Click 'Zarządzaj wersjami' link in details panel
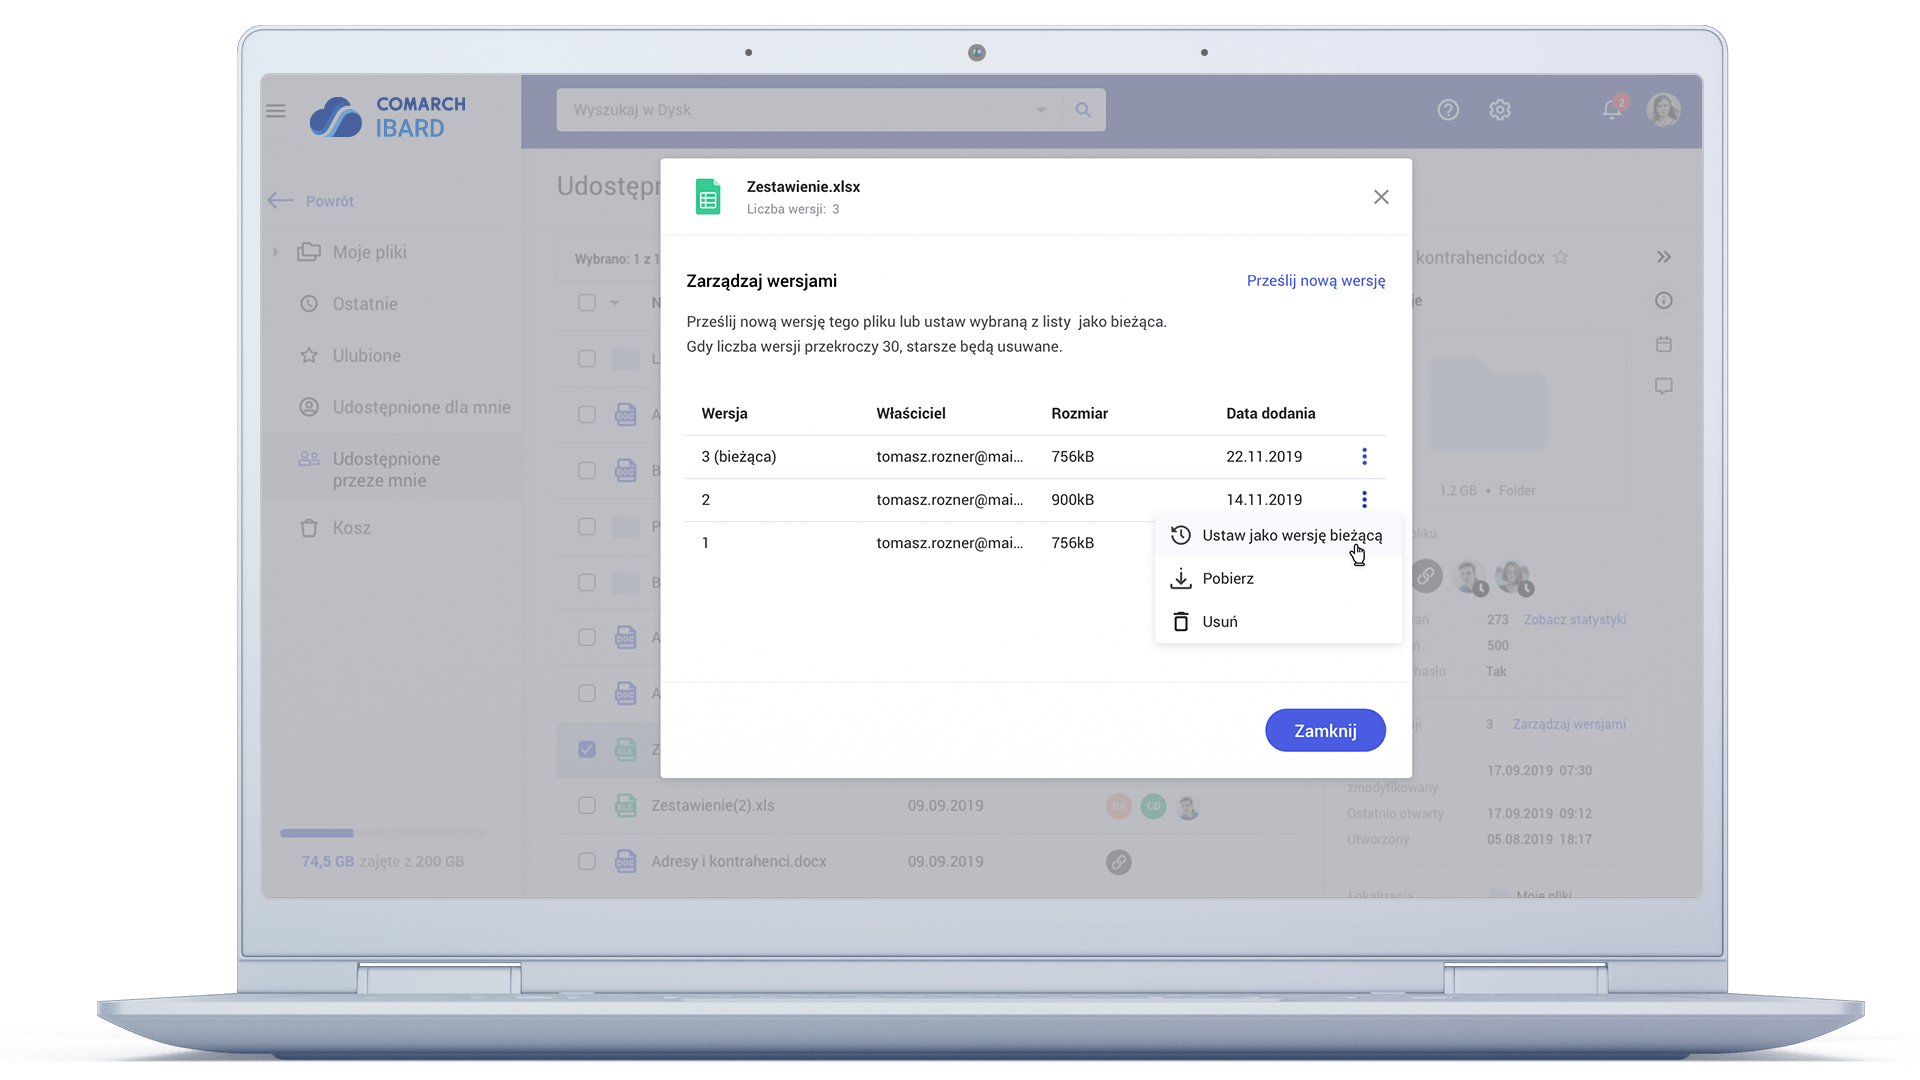1920x1080 pixels. pyautogui.click(x=1569, y=724)
